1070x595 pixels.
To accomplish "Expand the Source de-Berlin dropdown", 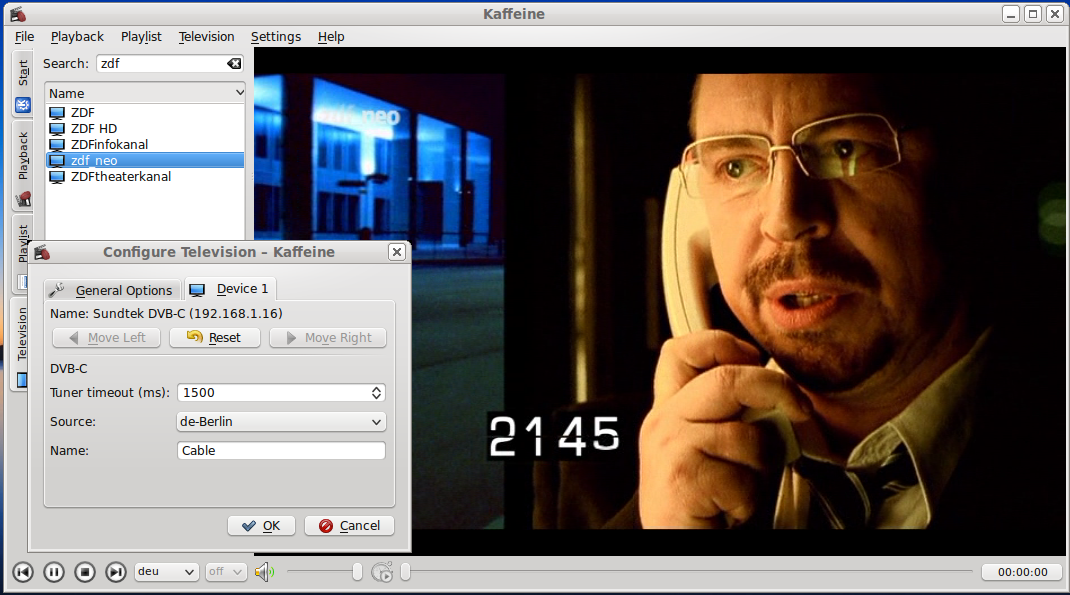I will (281, 422).
